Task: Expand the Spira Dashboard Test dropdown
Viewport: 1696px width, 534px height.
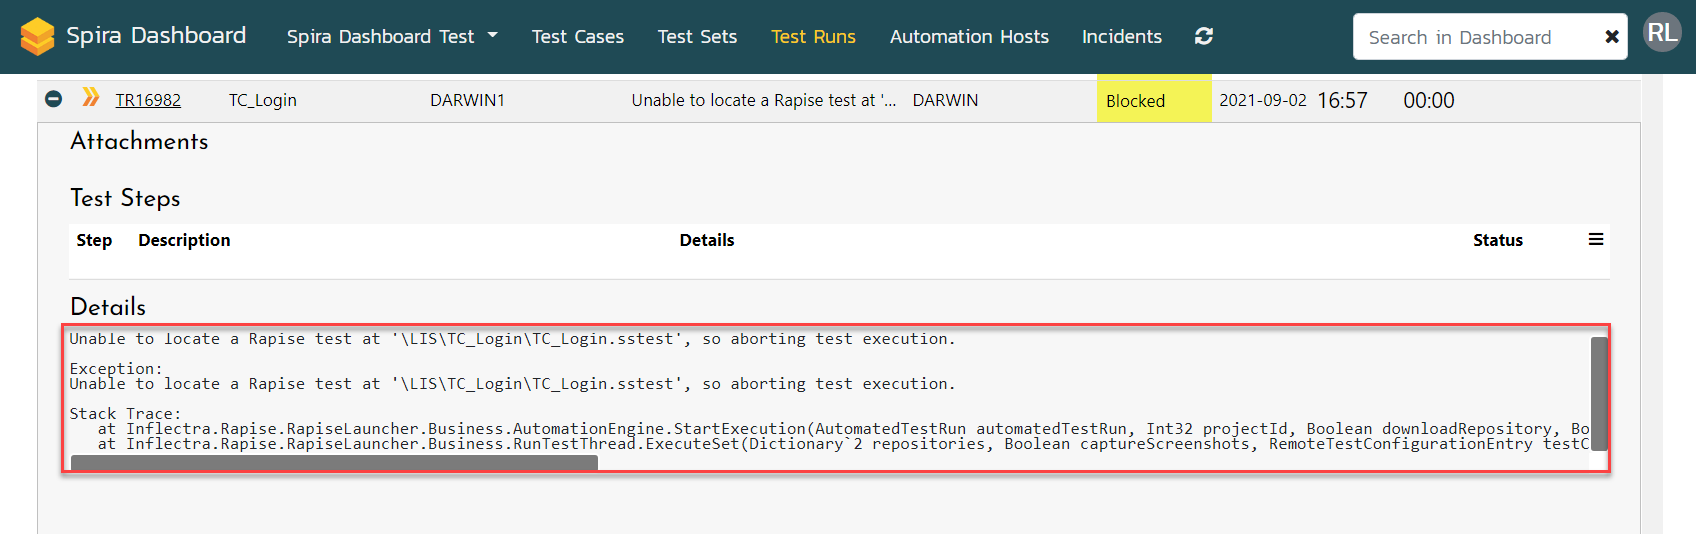Action: point(392,37)
